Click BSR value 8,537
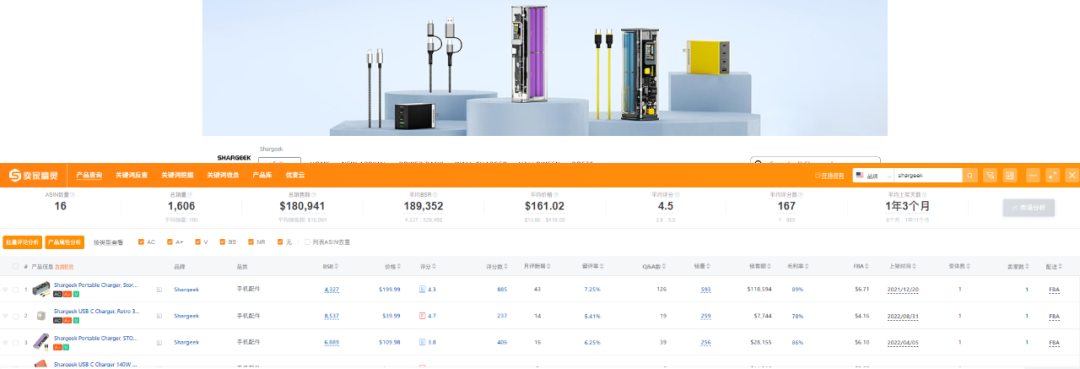Screen dimensions: 1080x369 point(331,316)
